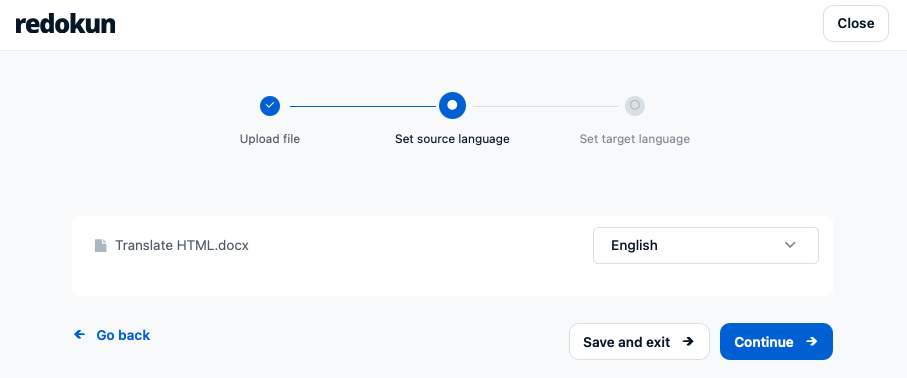
Task: Expand the language dropdown chevron
Action: coord(790,245)
